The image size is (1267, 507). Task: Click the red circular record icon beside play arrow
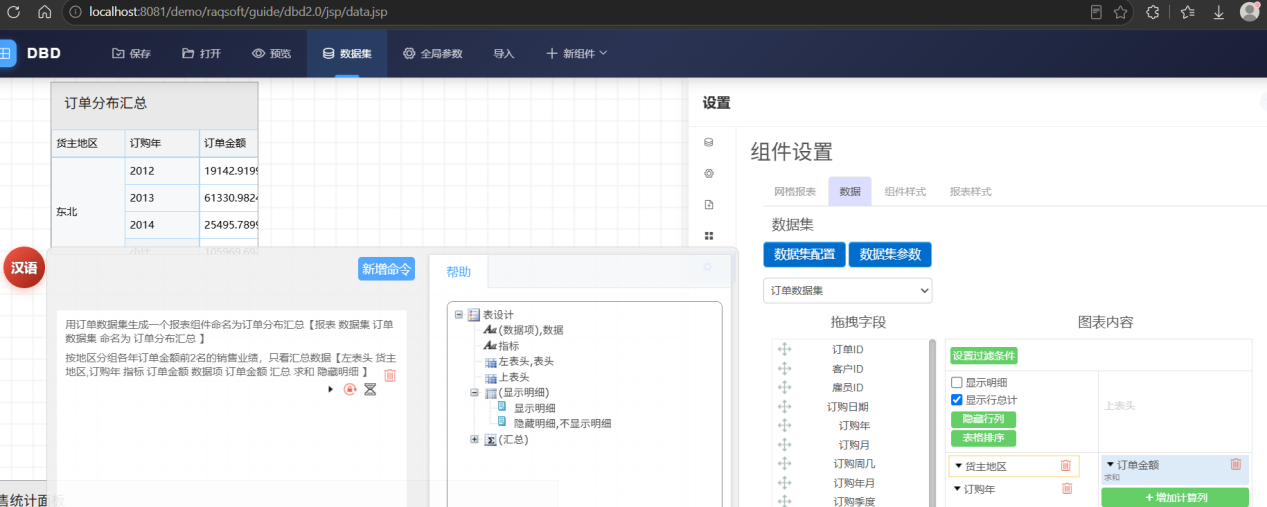coord(350,389)
